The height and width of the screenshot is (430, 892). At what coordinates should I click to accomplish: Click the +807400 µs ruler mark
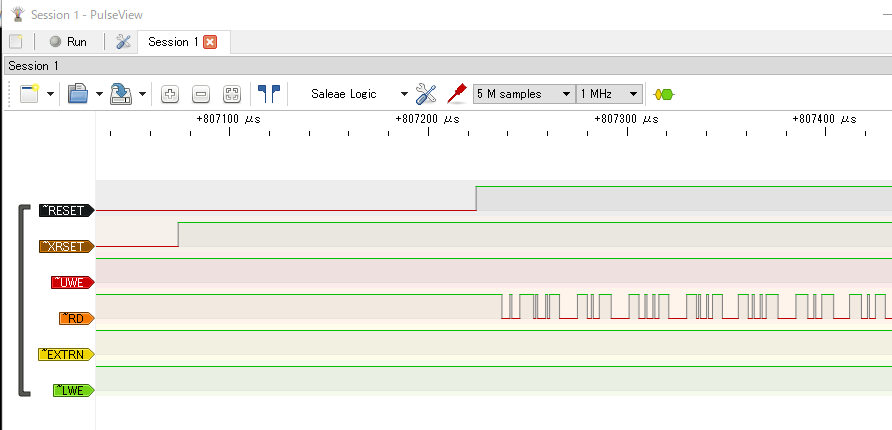tap(825, 119)
